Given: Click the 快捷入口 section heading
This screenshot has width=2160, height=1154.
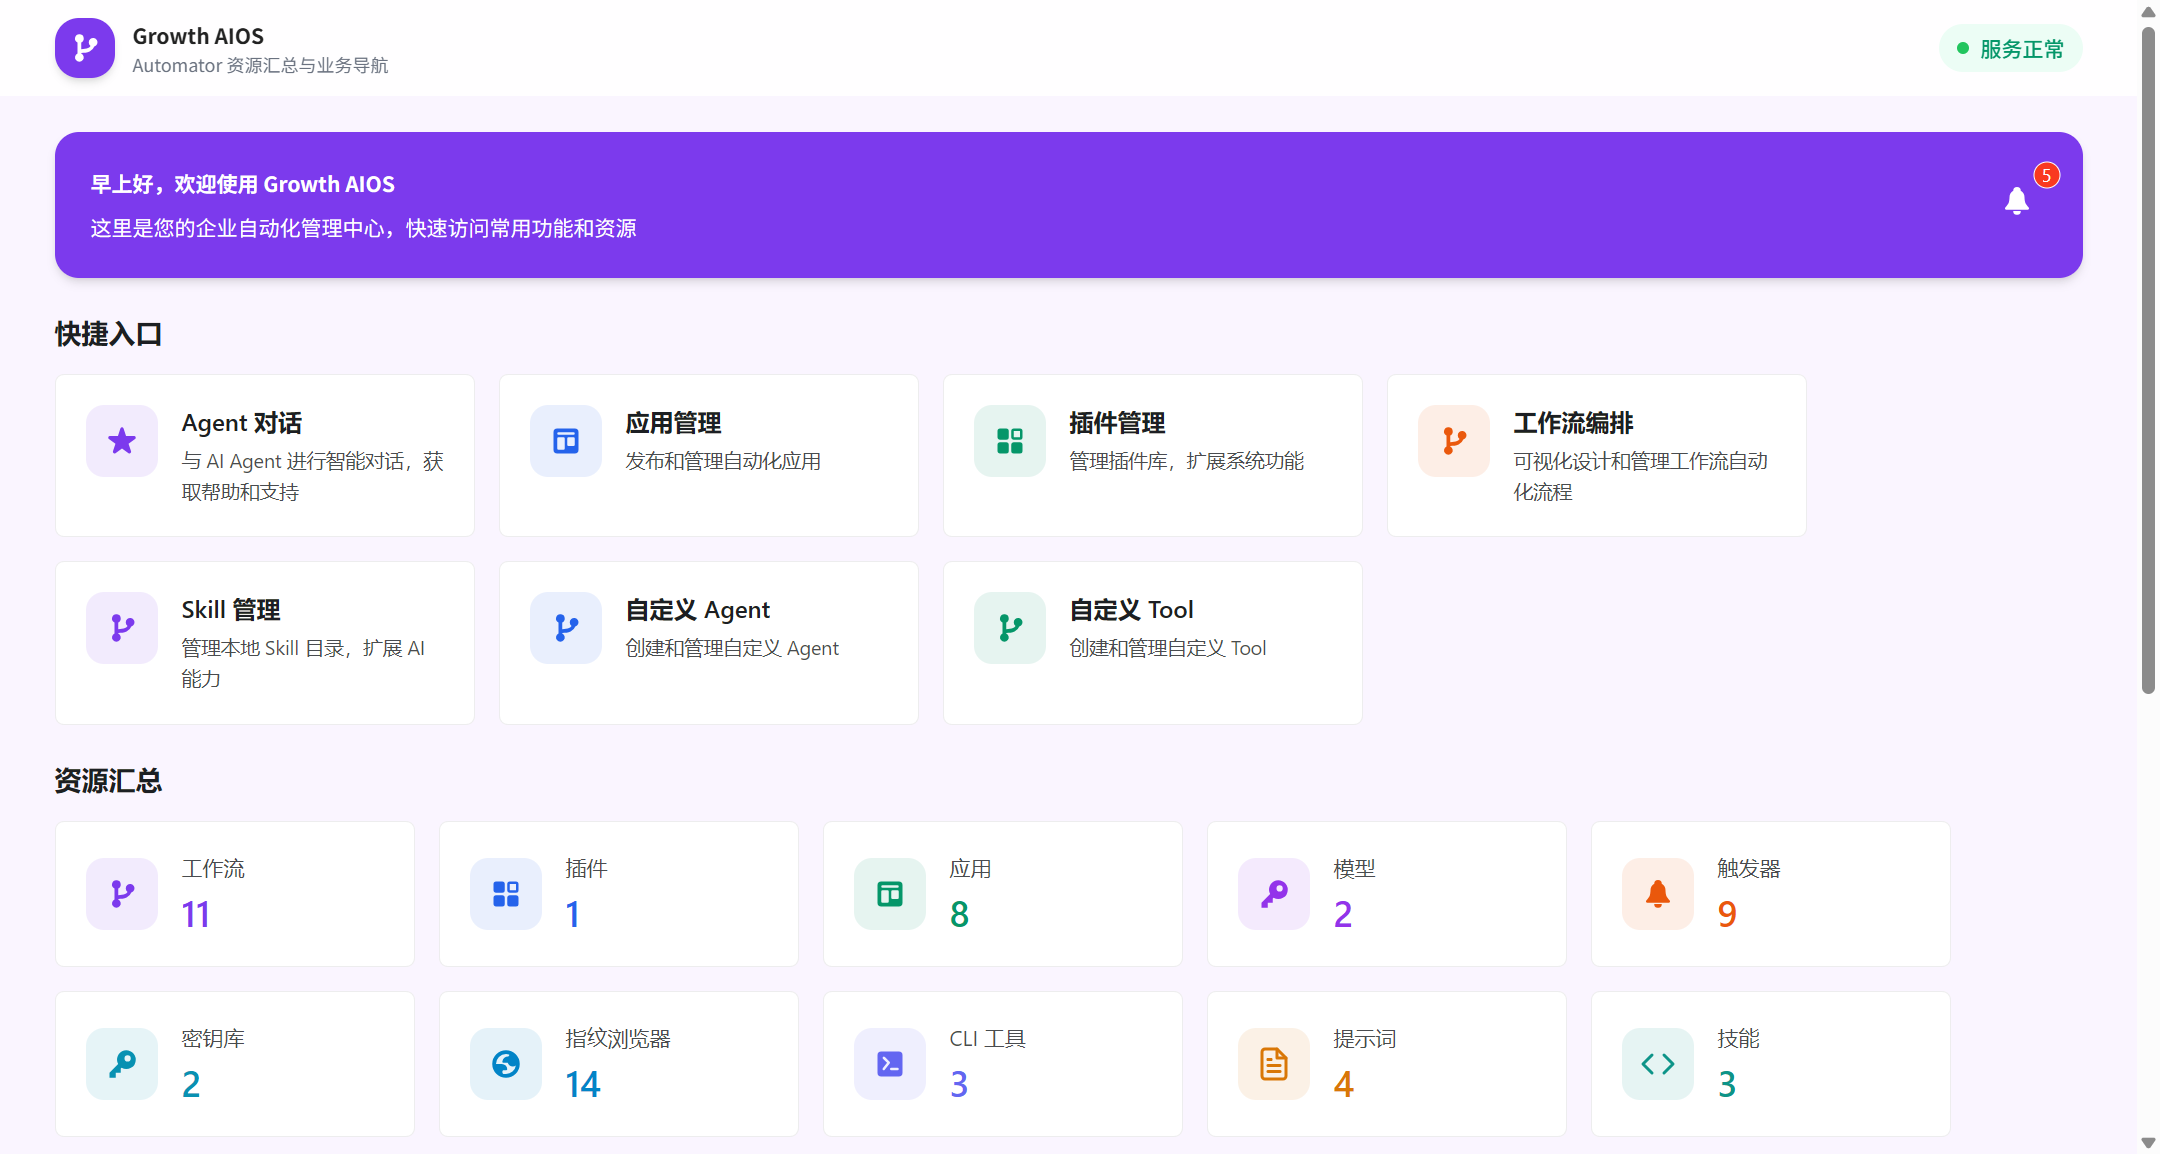Looking at the screenshot, I should click(108, 334).
